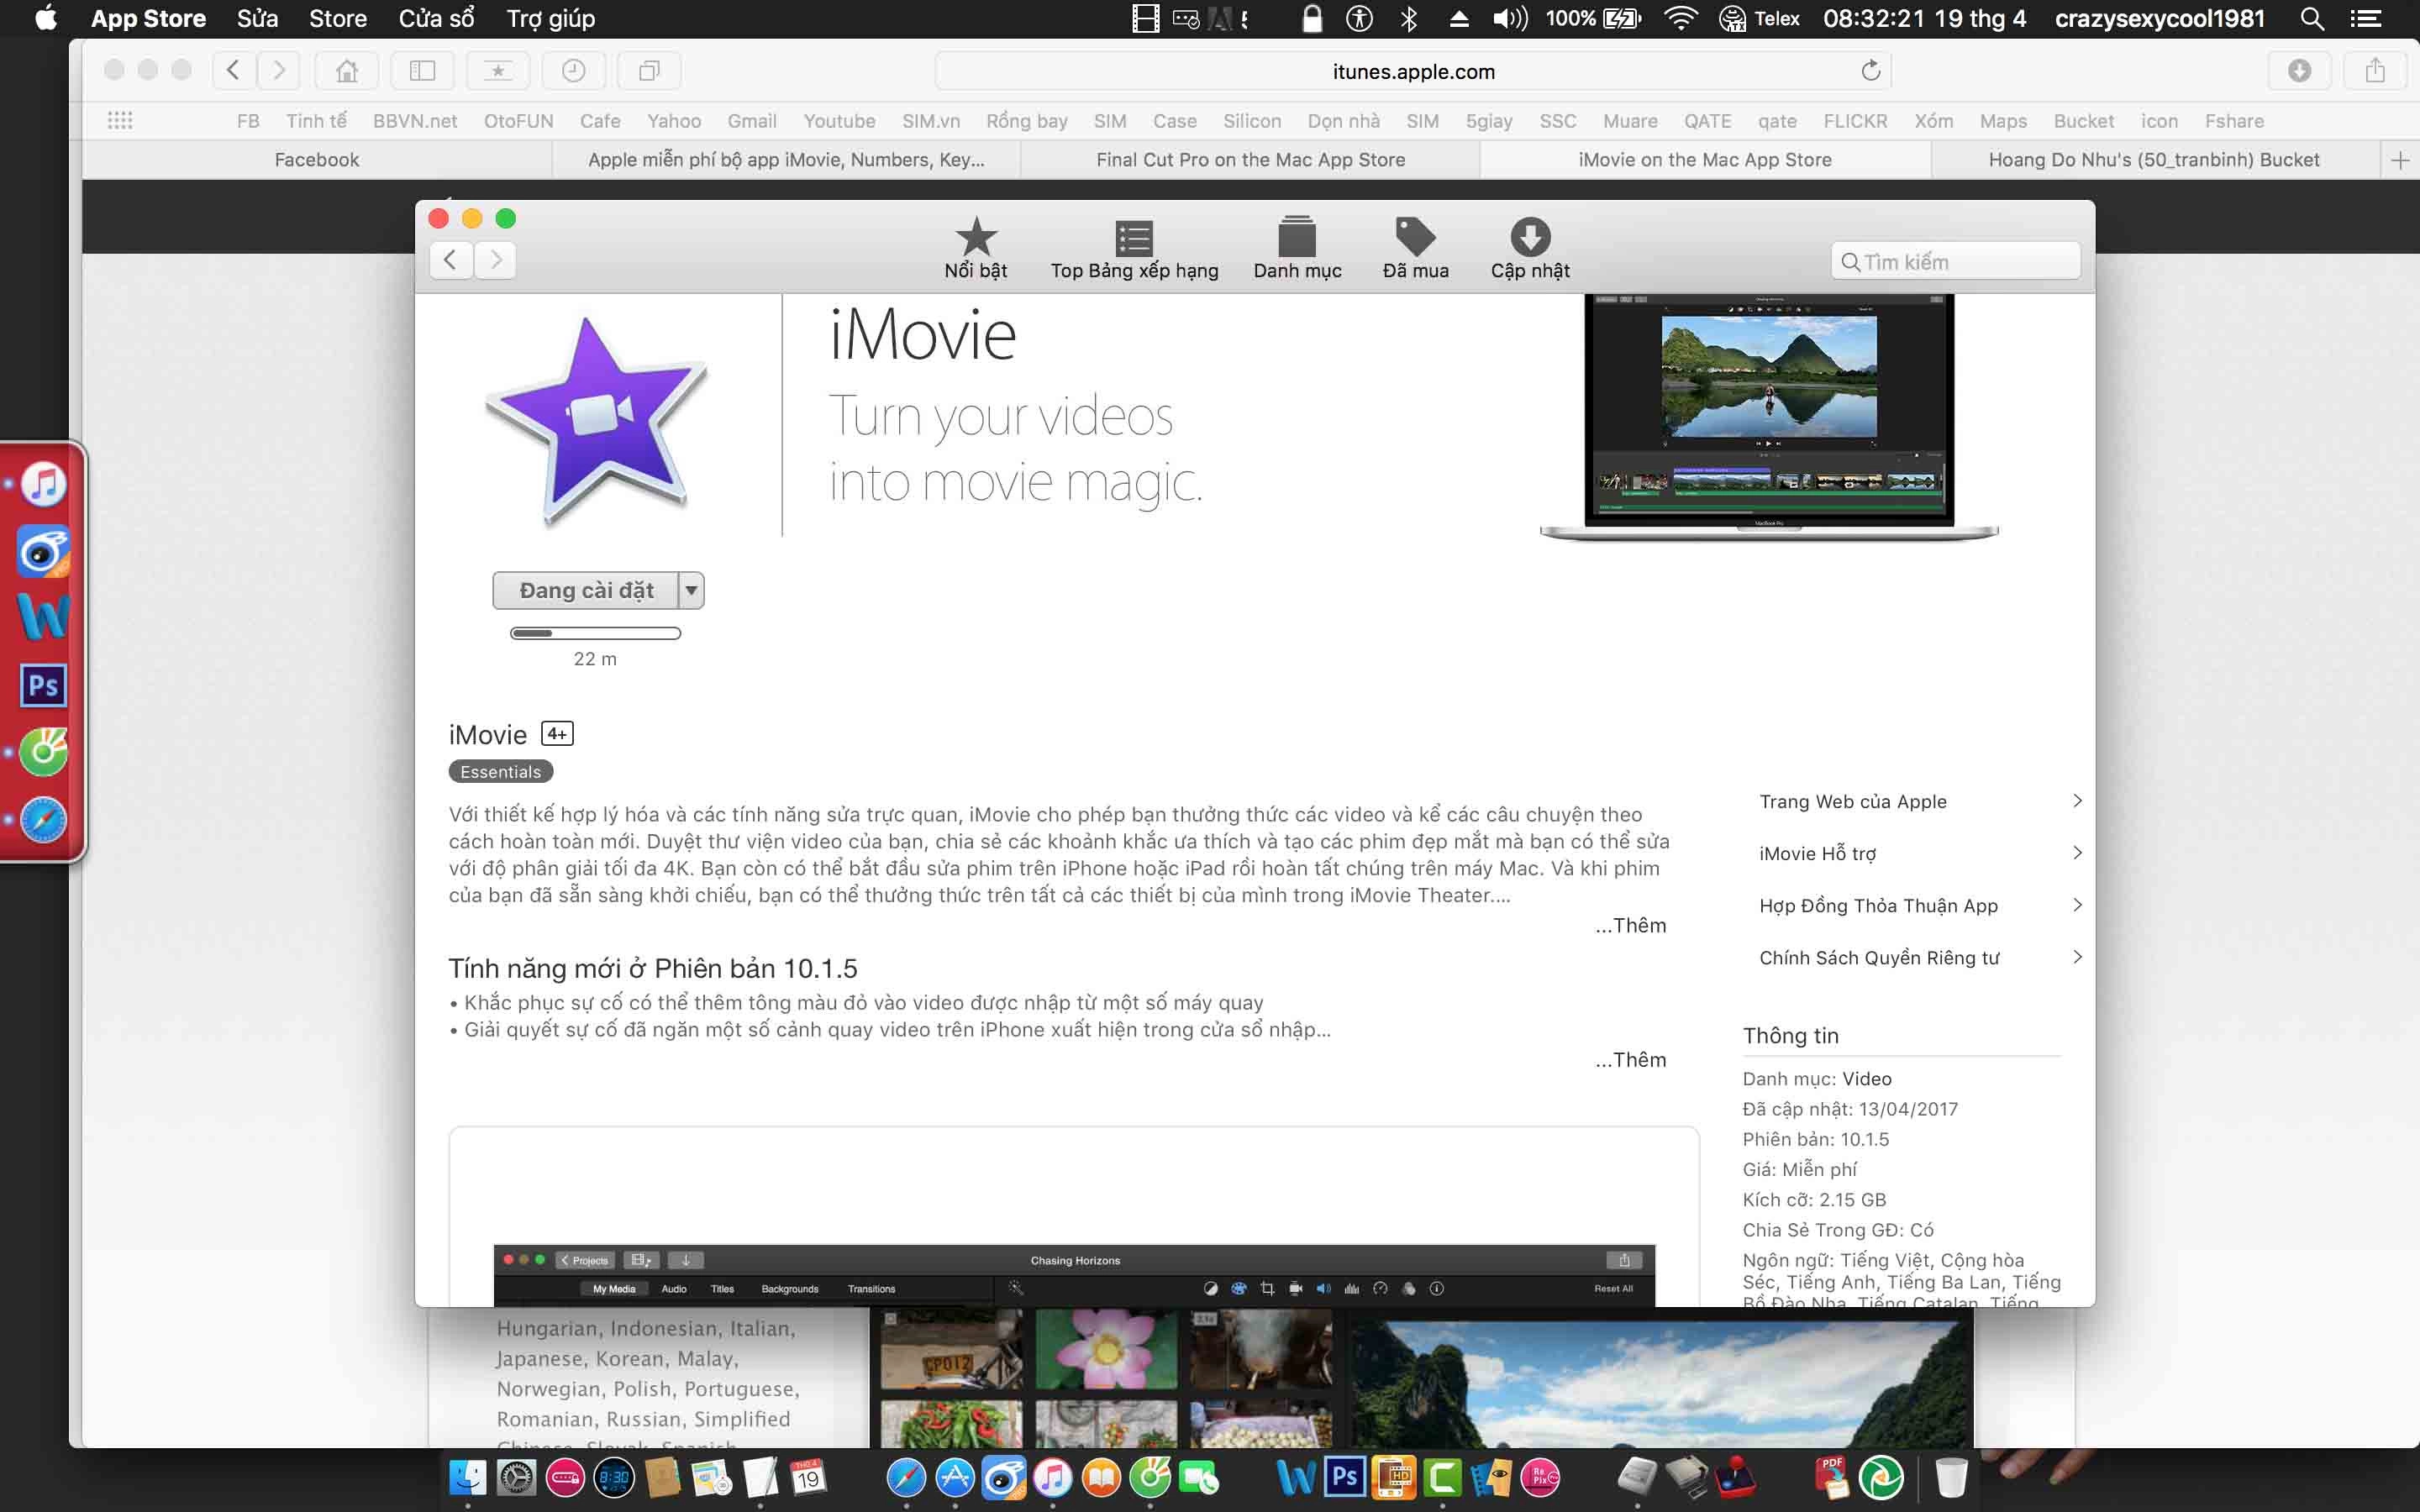Select Photoshop in the Dock
Screen dimensions: 2420x1512
[x=1344, y=1478]
